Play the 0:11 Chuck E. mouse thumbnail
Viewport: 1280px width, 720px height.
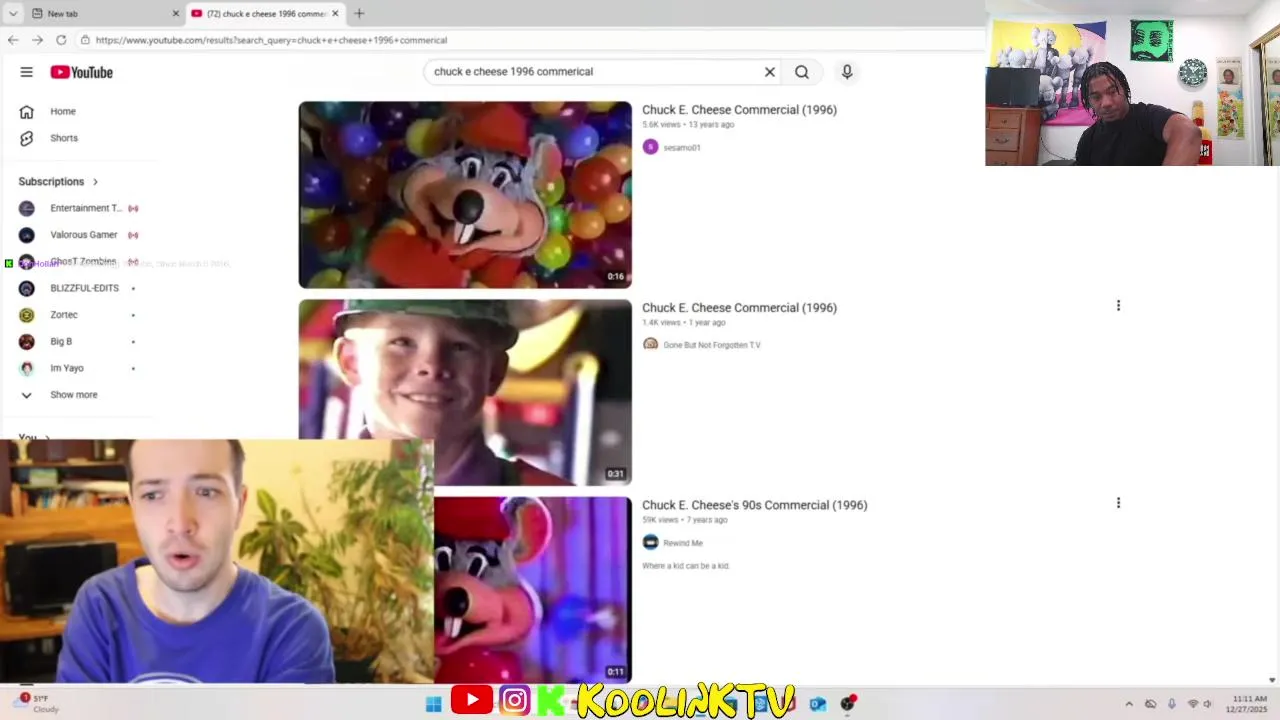click(533, 590)
